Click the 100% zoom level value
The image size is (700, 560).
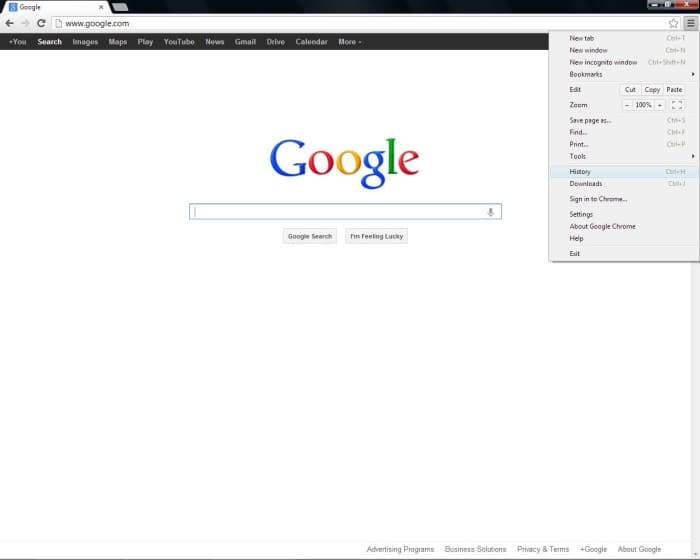[x=643, y=105]
